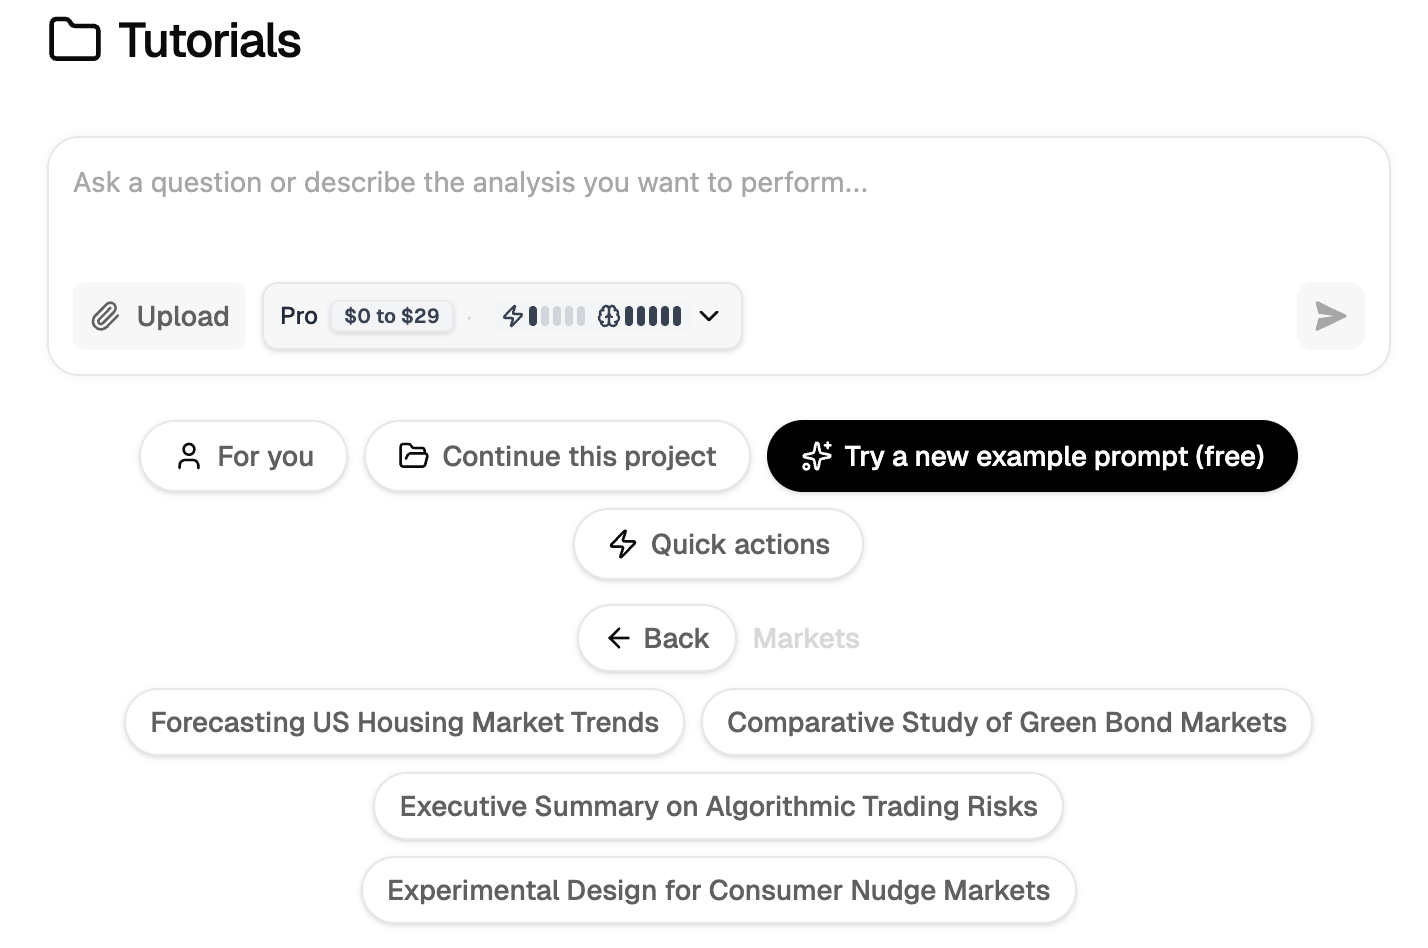Go Back from the Markets category
The image size is (1428, 948).
click(657, 638)
